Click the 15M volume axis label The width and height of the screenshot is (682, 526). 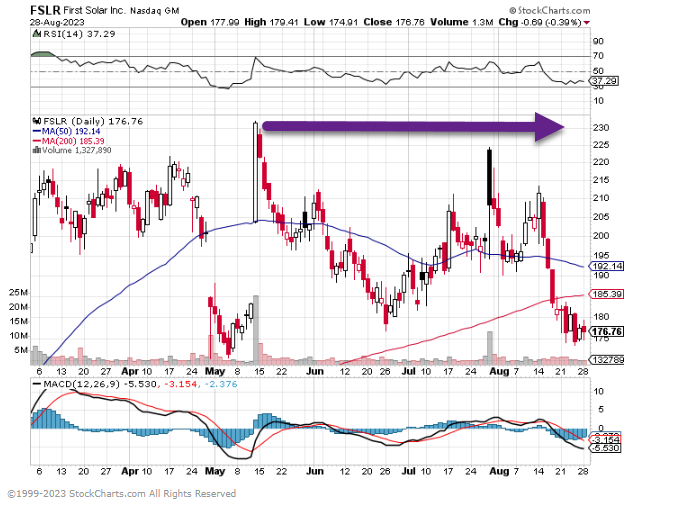point(18,322)
